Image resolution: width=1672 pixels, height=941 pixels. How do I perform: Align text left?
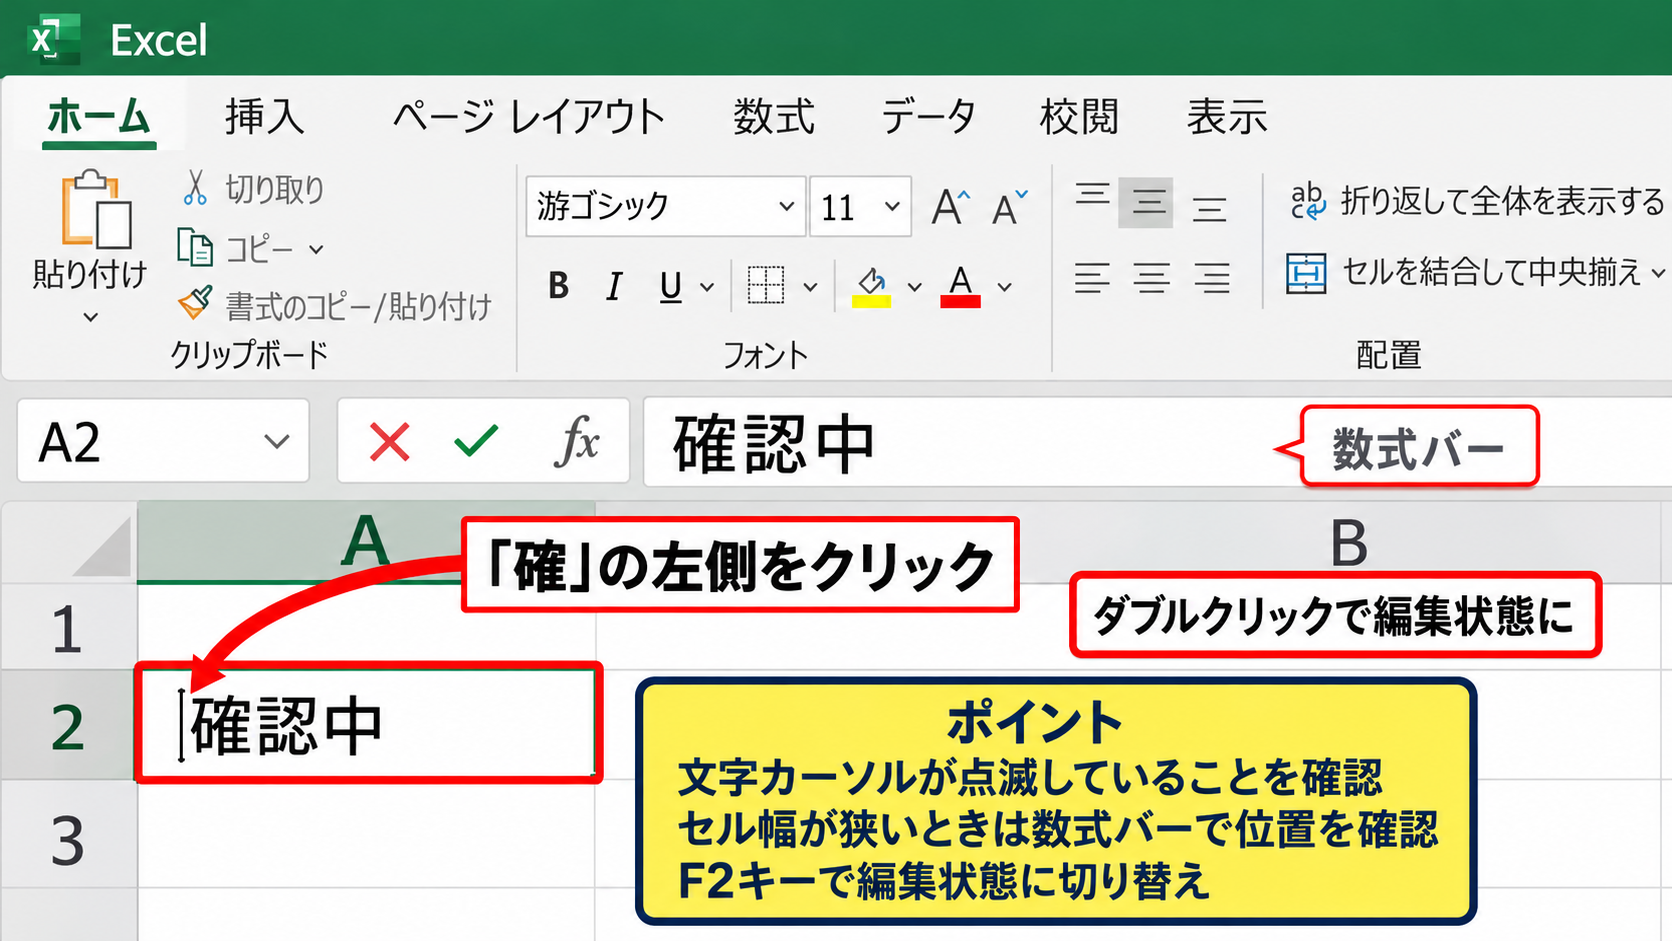click(x=1092, y=277)
